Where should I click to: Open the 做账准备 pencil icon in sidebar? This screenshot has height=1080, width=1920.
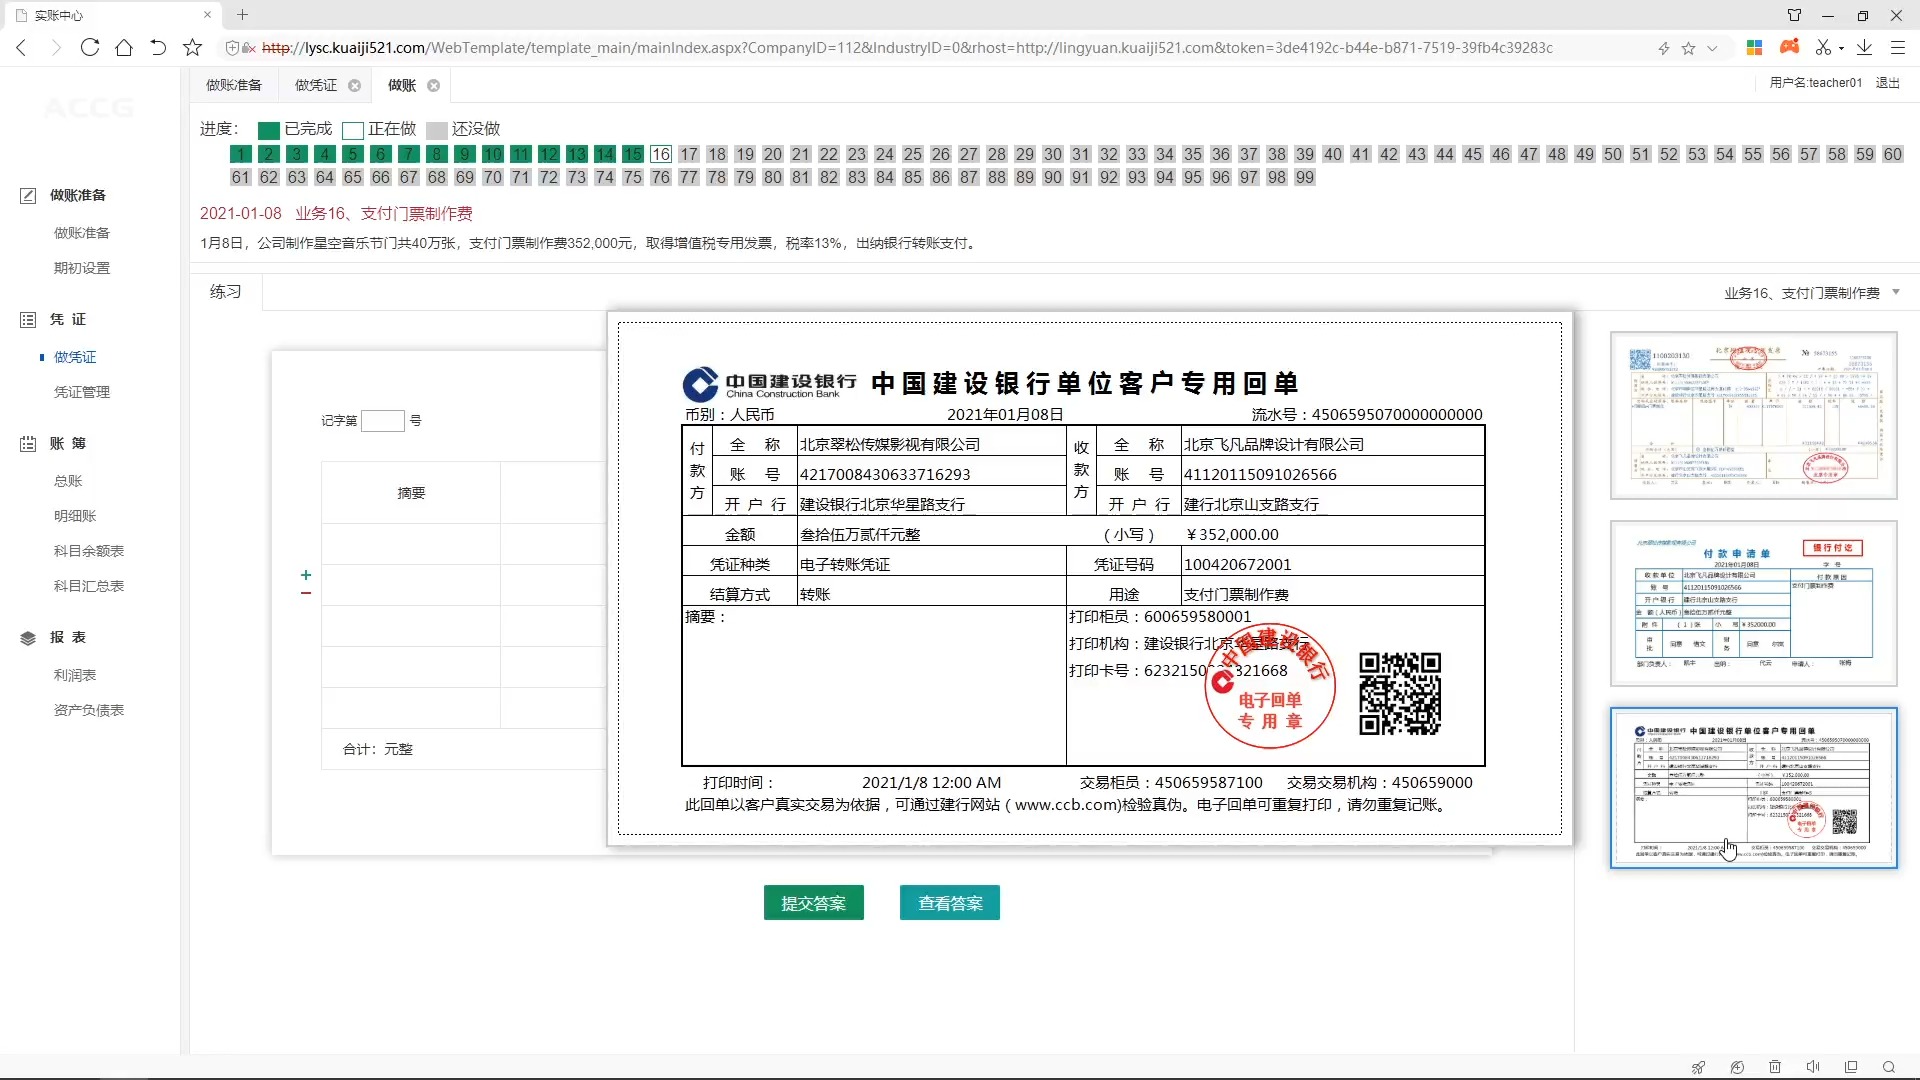coord(28,195)
